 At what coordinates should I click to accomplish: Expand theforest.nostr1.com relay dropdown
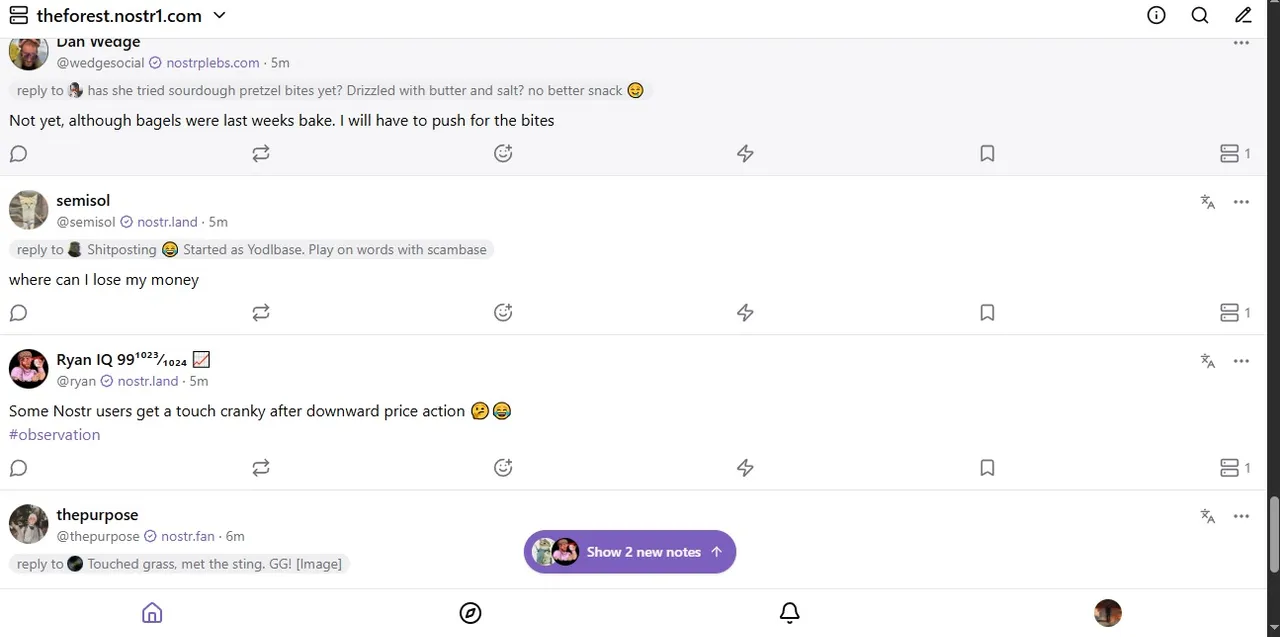tap(219, 15)
